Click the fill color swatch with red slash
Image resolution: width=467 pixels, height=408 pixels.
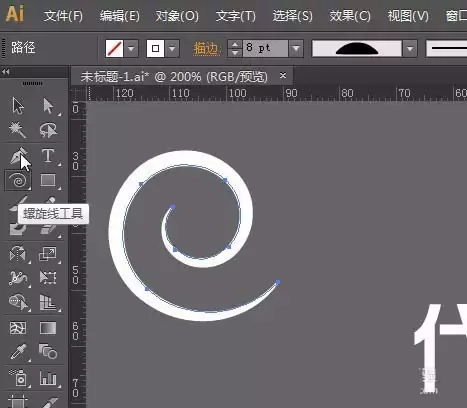click(x=115, y=49)
